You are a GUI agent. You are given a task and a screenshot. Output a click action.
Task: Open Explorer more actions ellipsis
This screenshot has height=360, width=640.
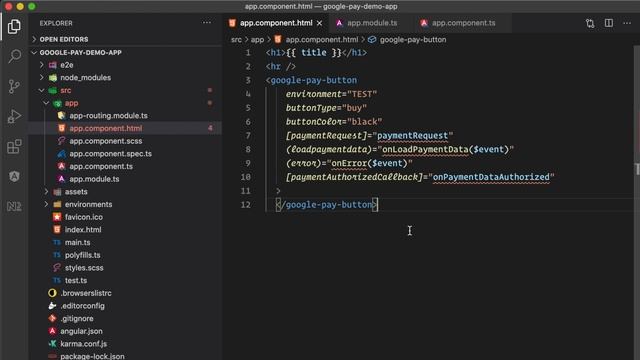pos(207,23)
